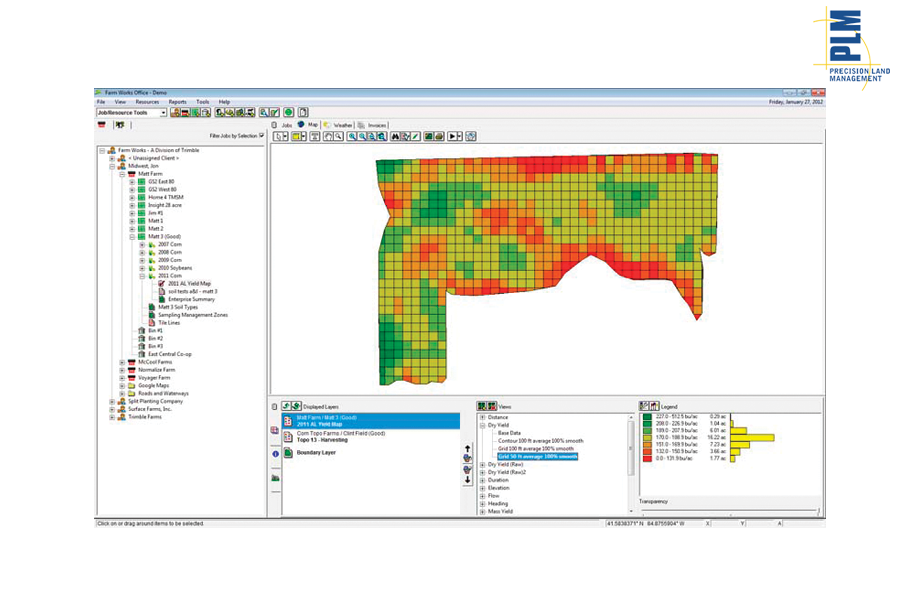The image size is (900, 610).
Task: Select 2011 AL Yield Map in tree
Action: (x=189, y=283)
